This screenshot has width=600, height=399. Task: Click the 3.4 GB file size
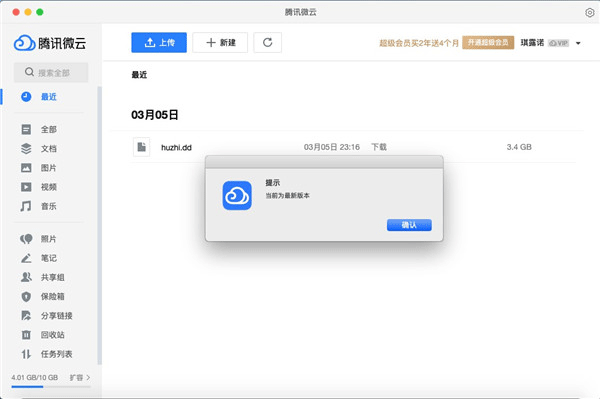tap(519, 147)
